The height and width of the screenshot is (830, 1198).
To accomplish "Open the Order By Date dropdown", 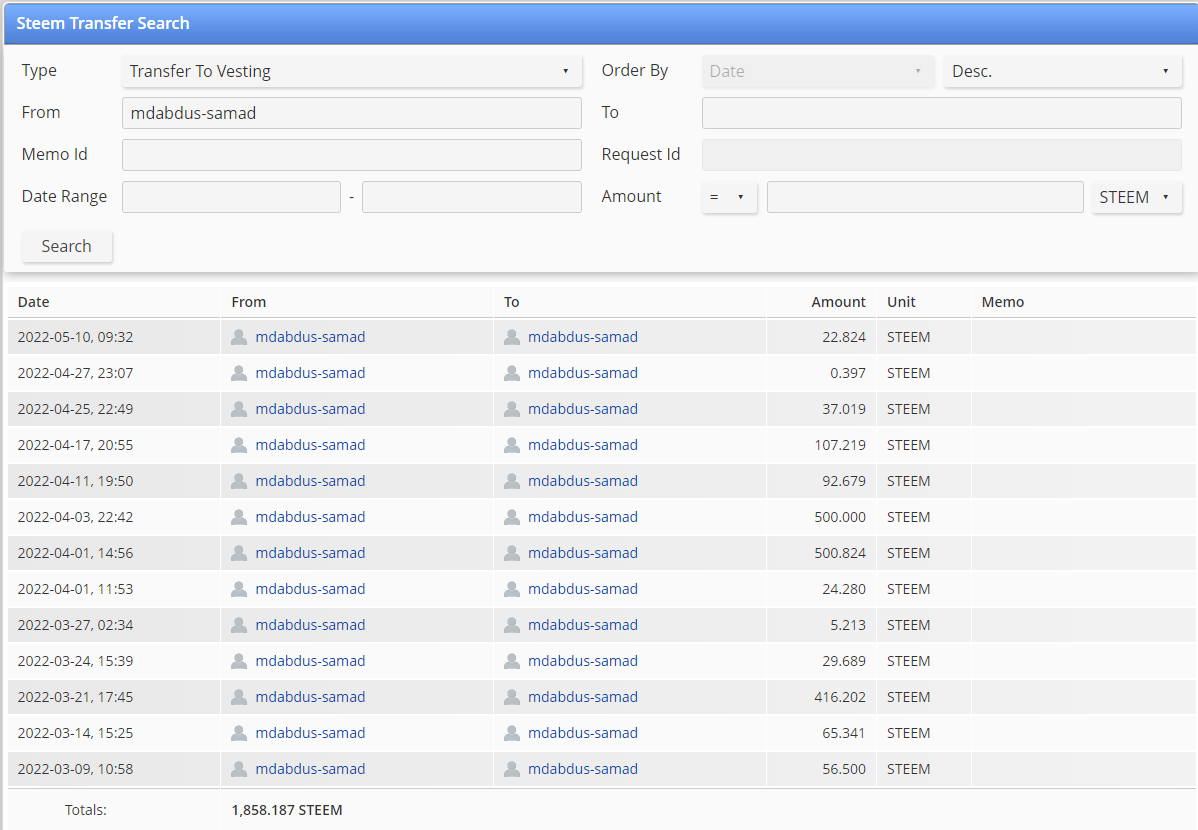I will (818, 71).
